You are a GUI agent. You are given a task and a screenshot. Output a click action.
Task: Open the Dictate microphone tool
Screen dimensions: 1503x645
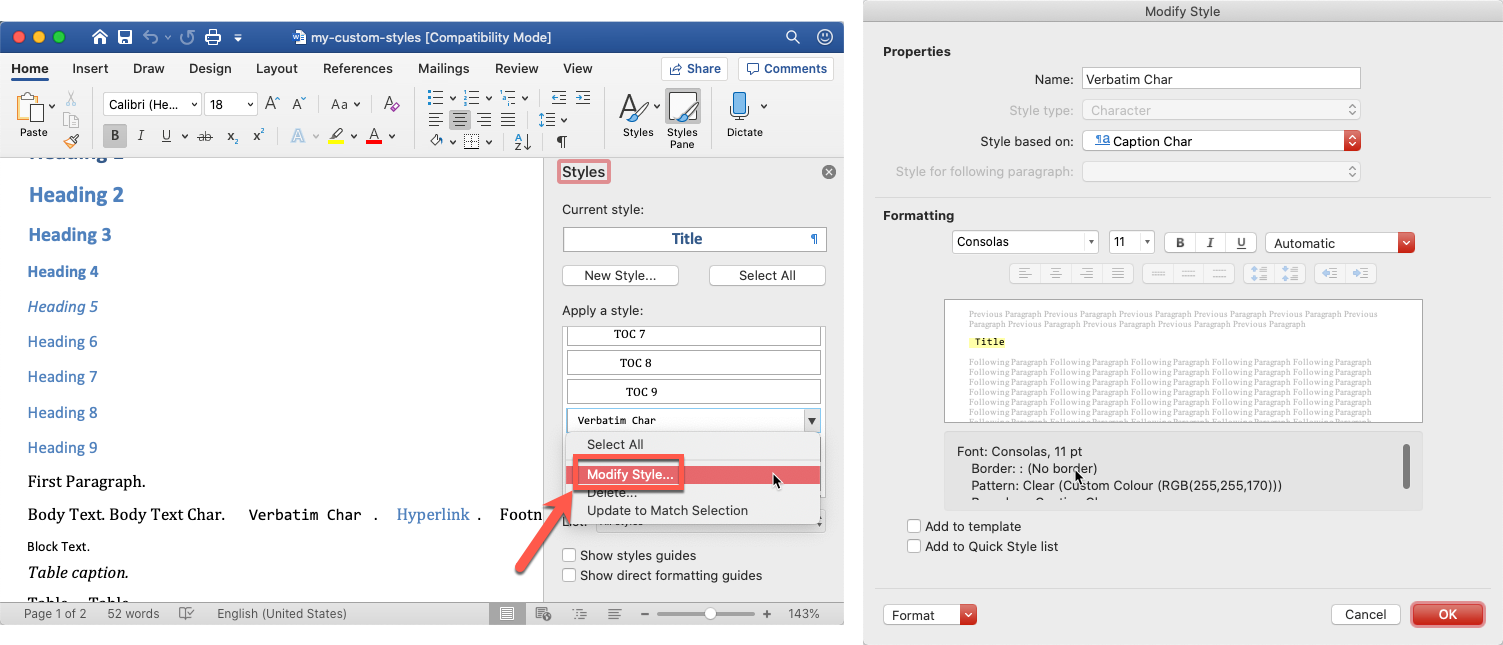tap(741, 108)
